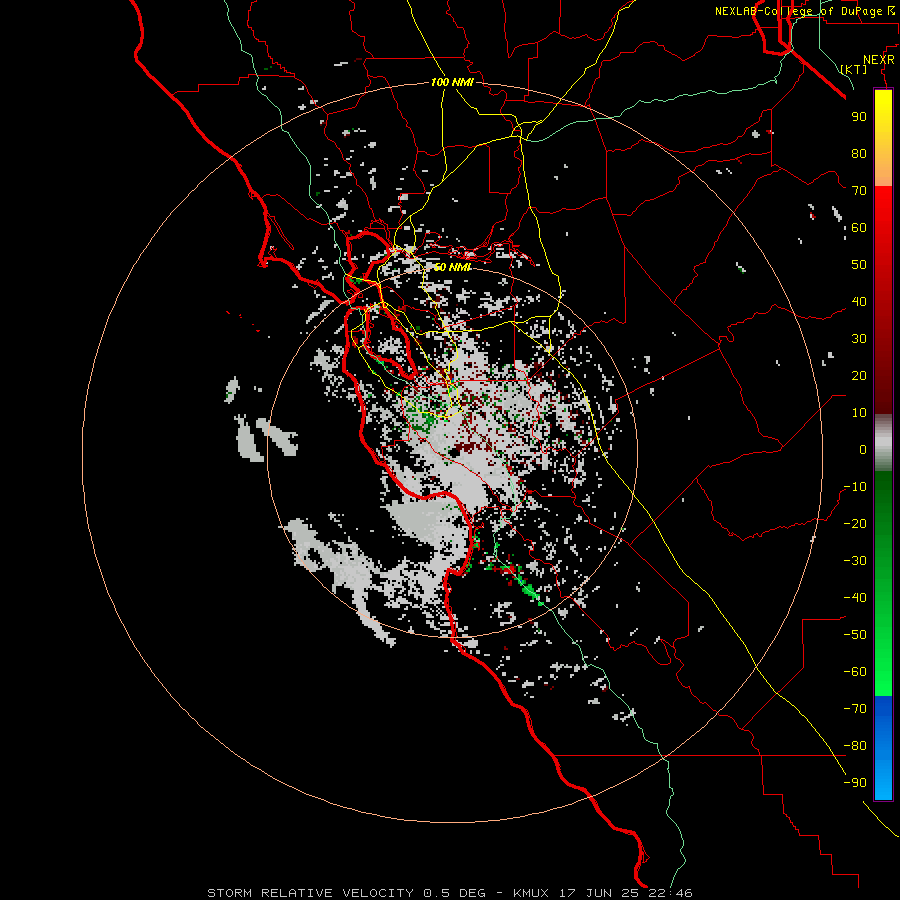Click the KMUX radar site identifier
Viewport: 900px width, 900px height.
tap(531, 893)
